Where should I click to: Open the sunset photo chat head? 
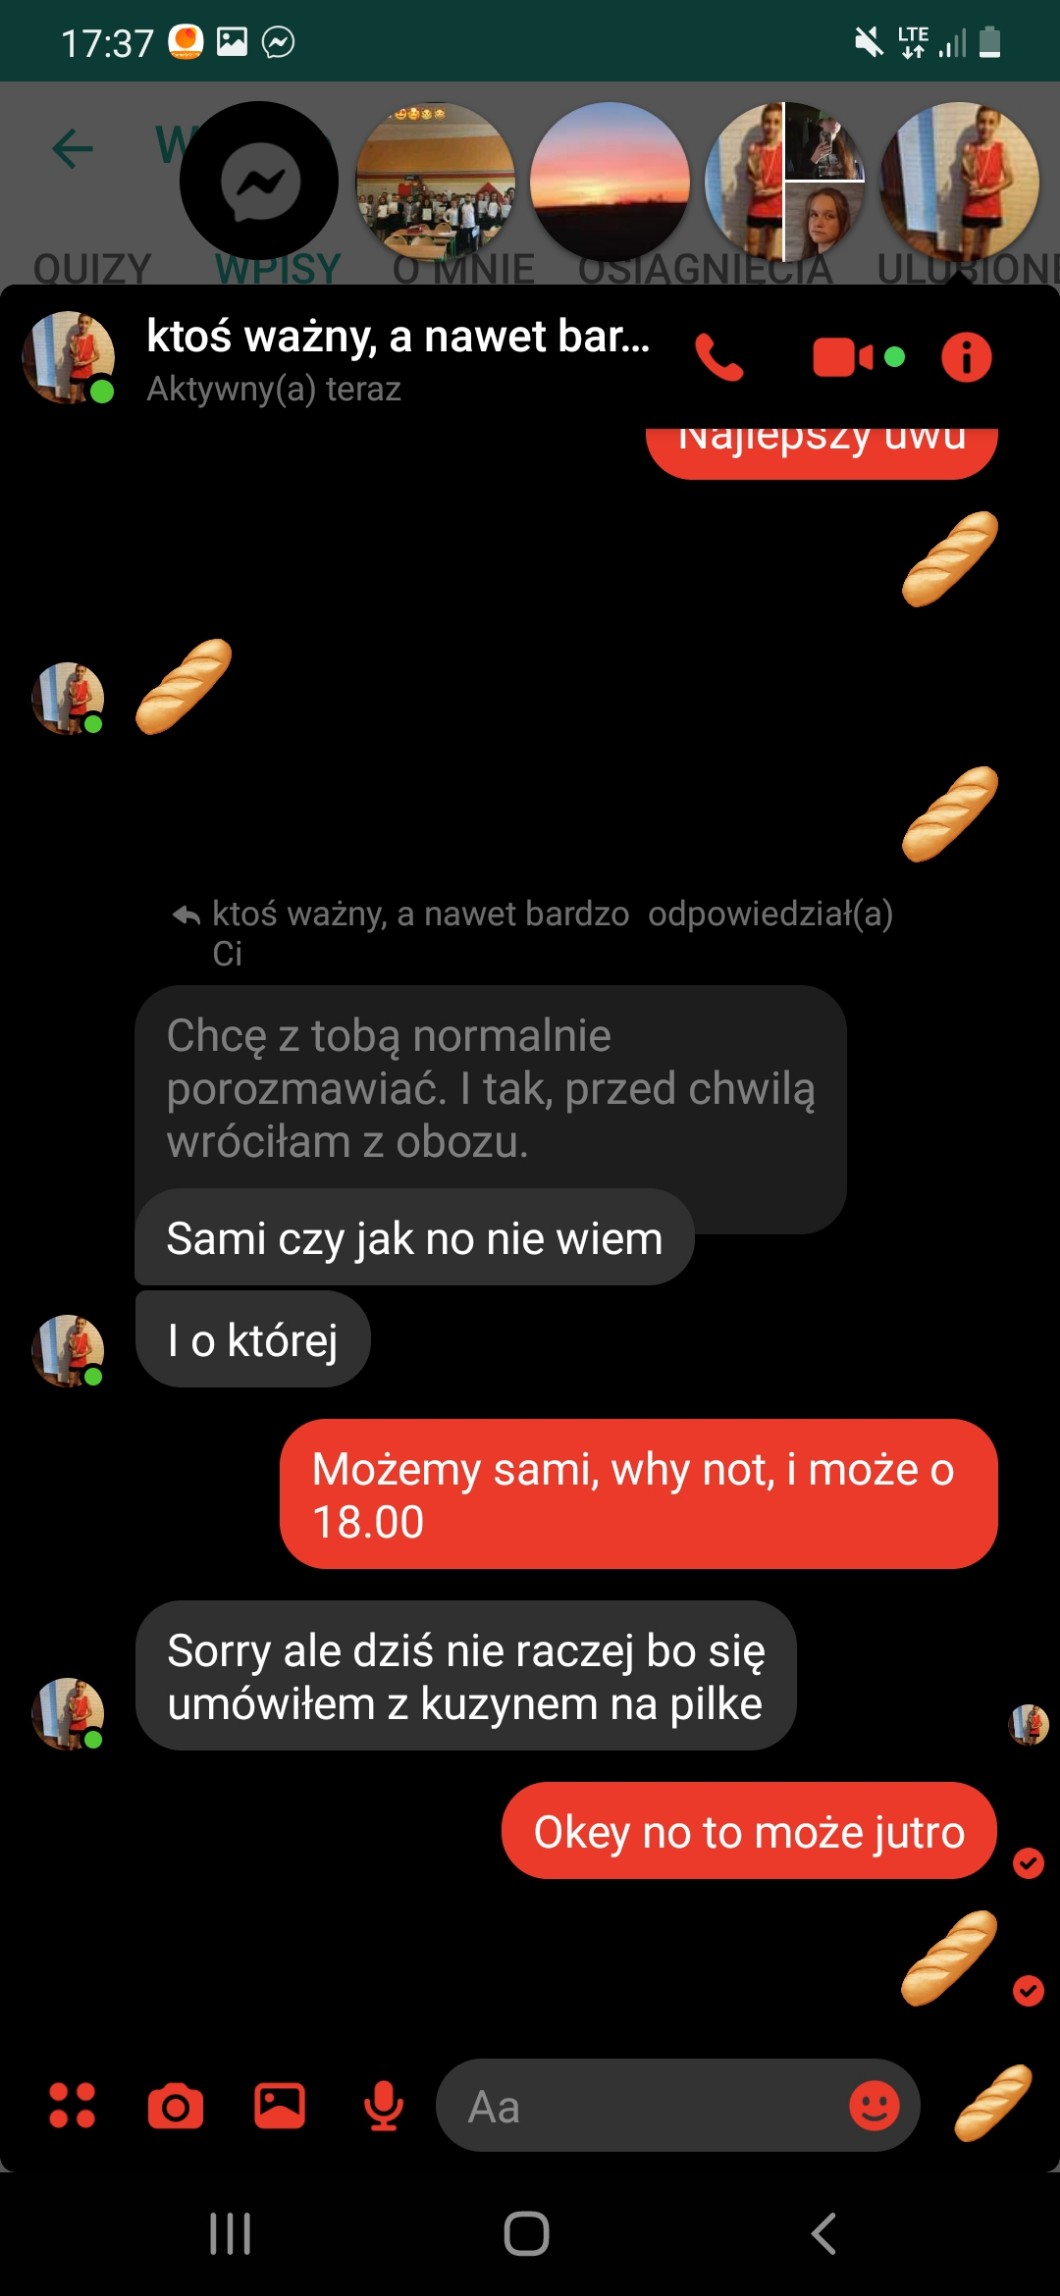(610, 181)
